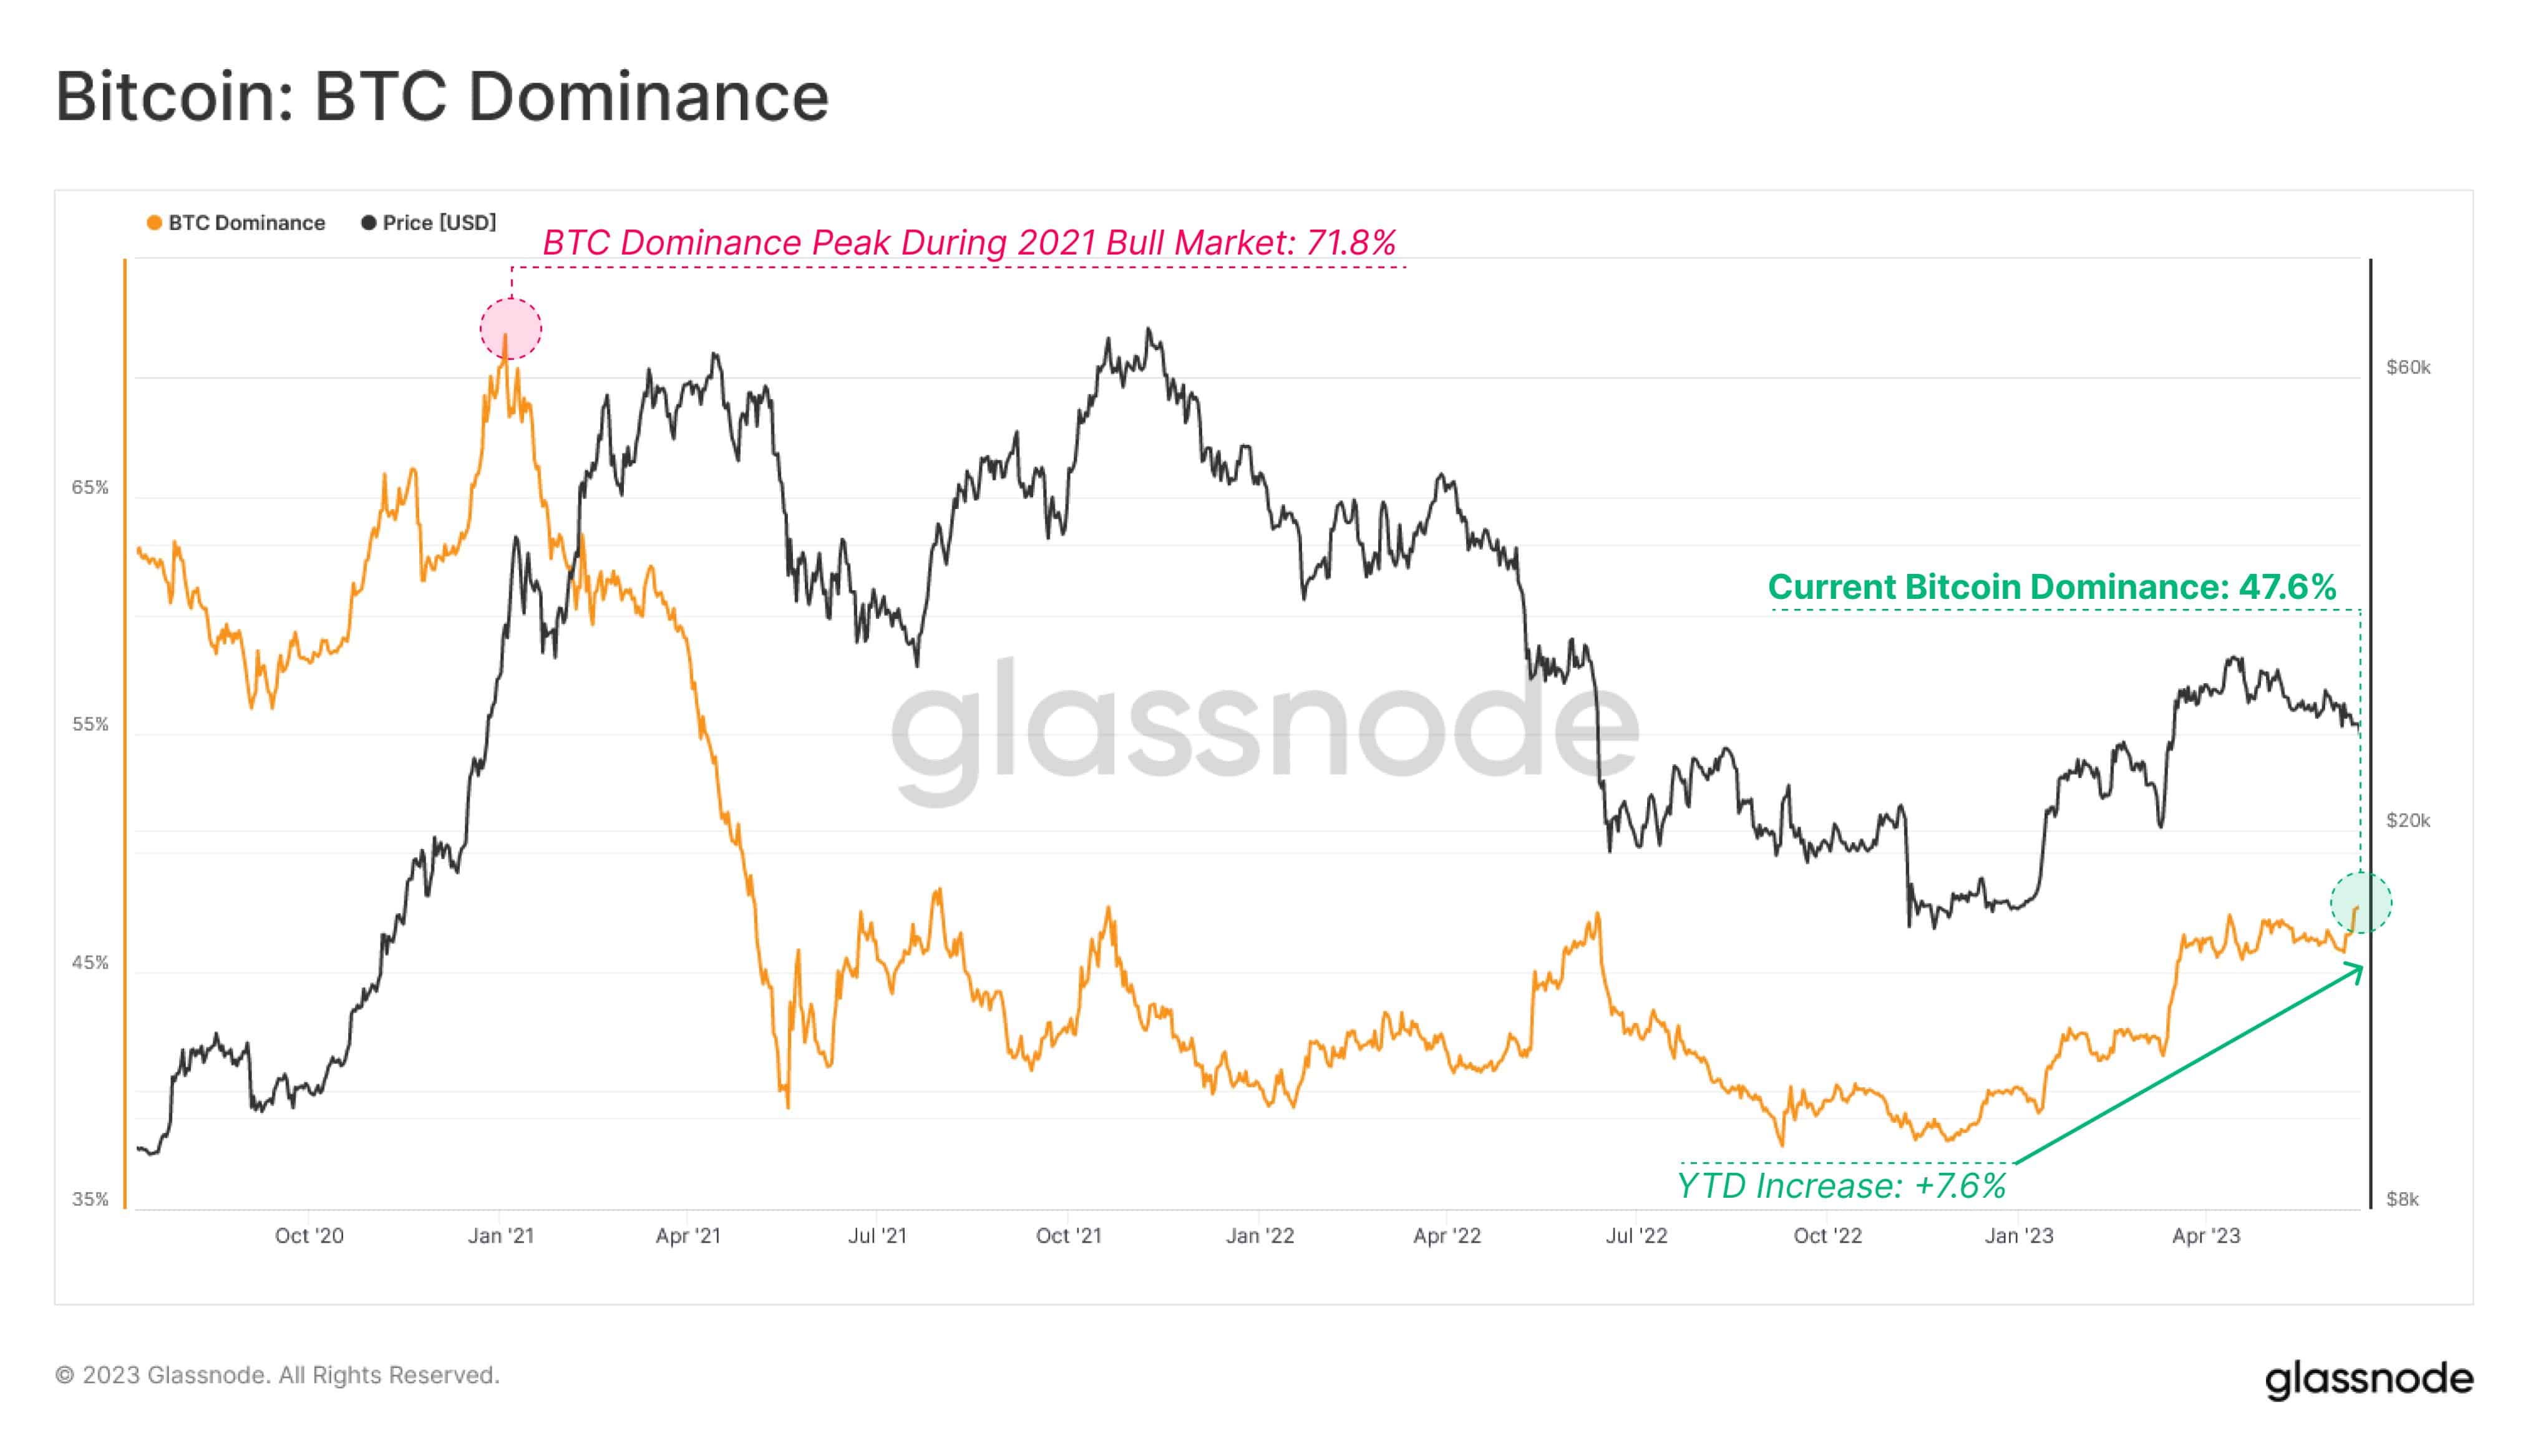
Task: Select the 2021 bull market peak annotation
Action: pos(968,242)
